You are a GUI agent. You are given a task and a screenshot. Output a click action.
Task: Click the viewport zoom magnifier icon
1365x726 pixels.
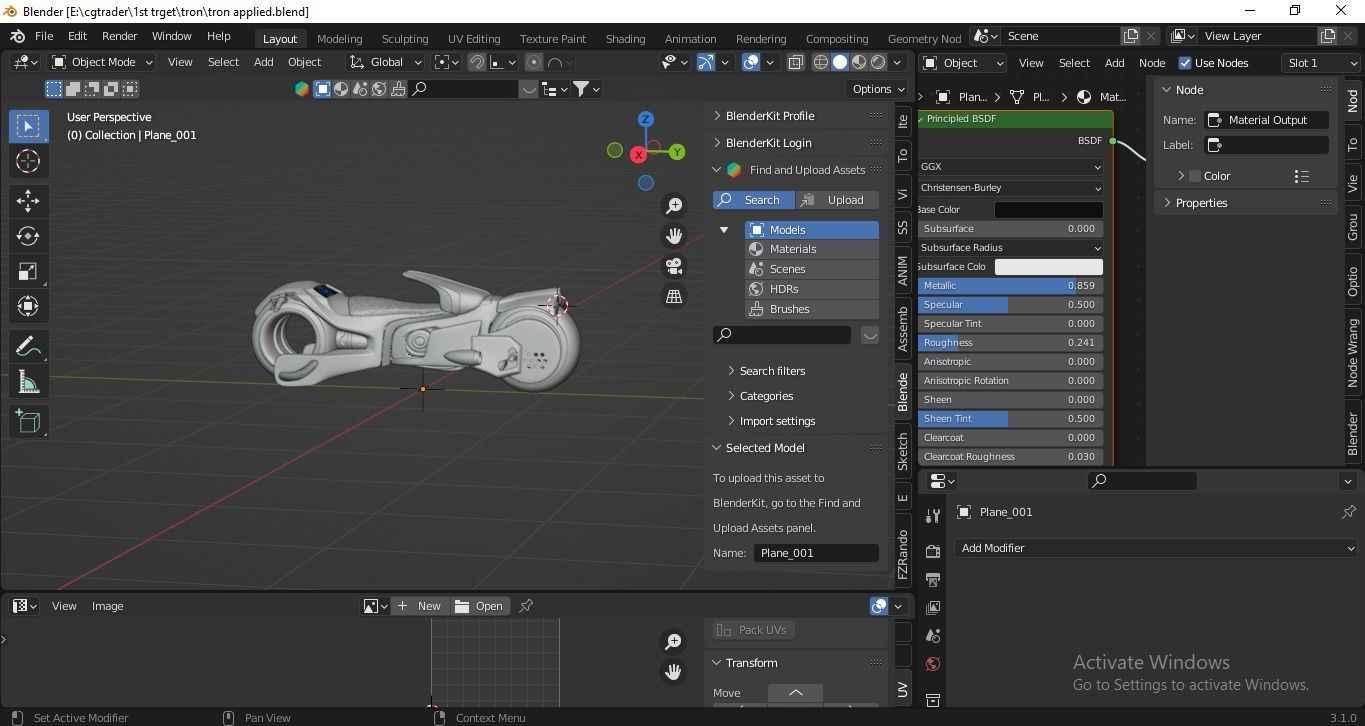point(675,205)
